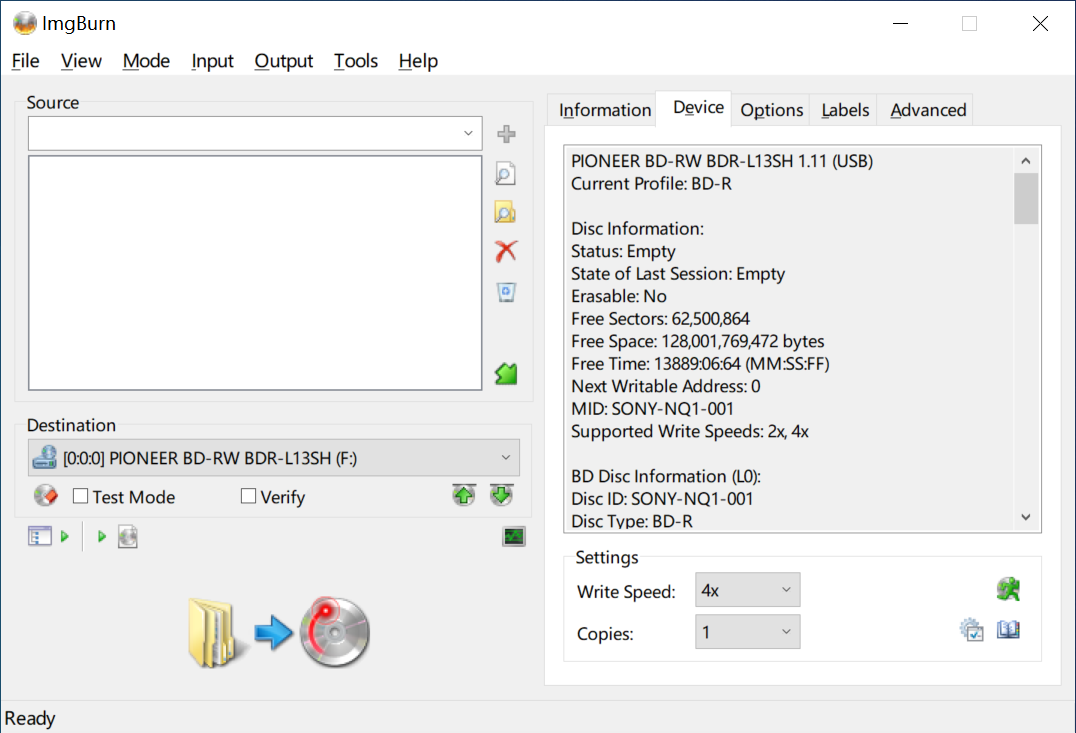Click the 'Free Sectors: 62,500,864' line

pos(660,318)
